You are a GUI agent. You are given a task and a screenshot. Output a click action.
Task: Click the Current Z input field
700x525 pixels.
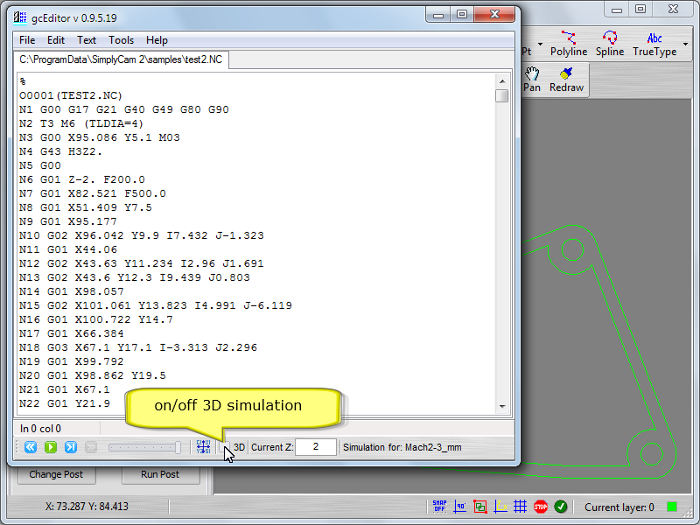pyautogui.click(x=316, y=447)
